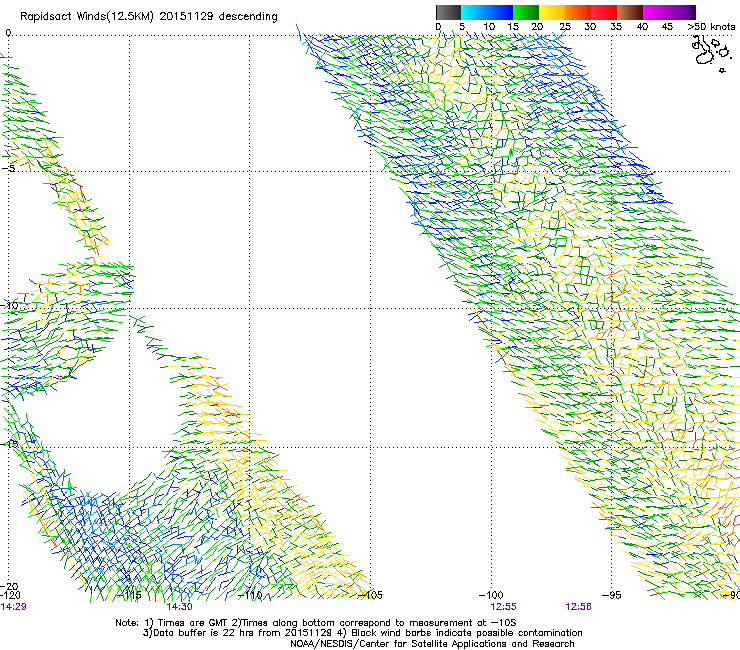This screenshot has width=740, height=650.
Task: Click the '-10' latitude axis label
Action: pos(9,305)
